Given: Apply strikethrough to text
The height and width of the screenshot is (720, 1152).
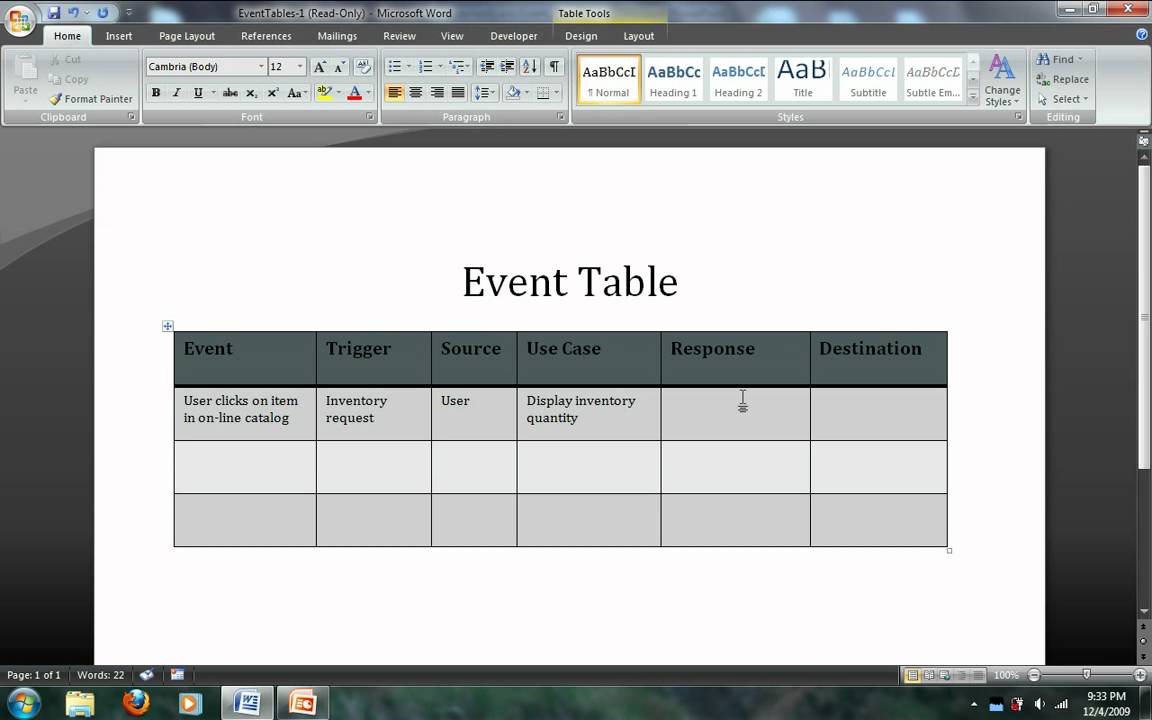Looking at the screenshot, I should (x=230, y=93).
